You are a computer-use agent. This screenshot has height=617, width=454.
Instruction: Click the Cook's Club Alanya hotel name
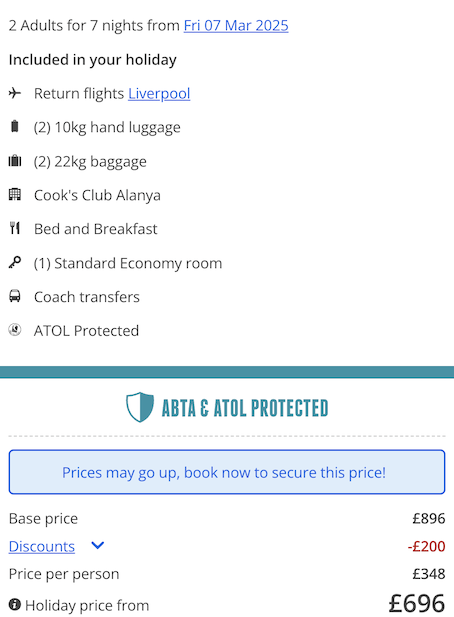[97, 195]
